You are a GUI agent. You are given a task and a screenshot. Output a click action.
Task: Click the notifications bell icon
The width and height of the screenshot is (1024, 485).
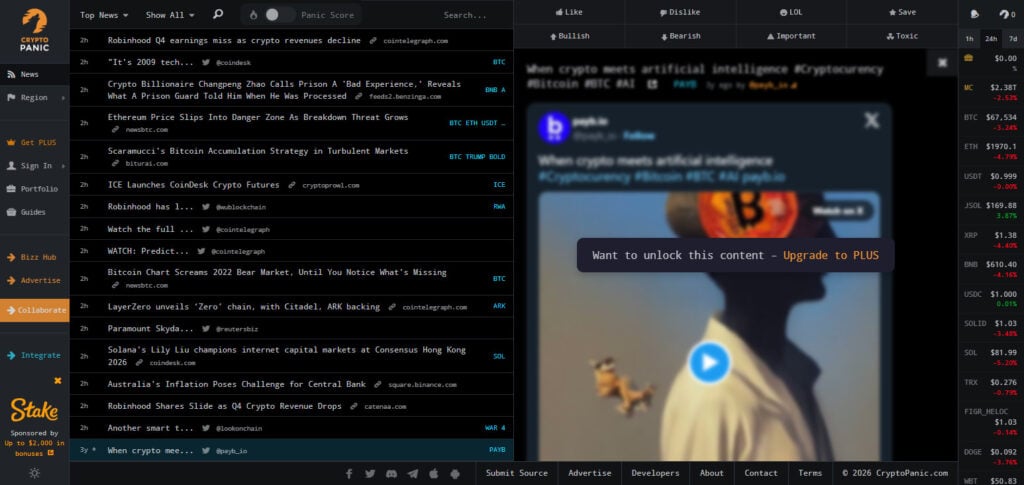point(975,14)
